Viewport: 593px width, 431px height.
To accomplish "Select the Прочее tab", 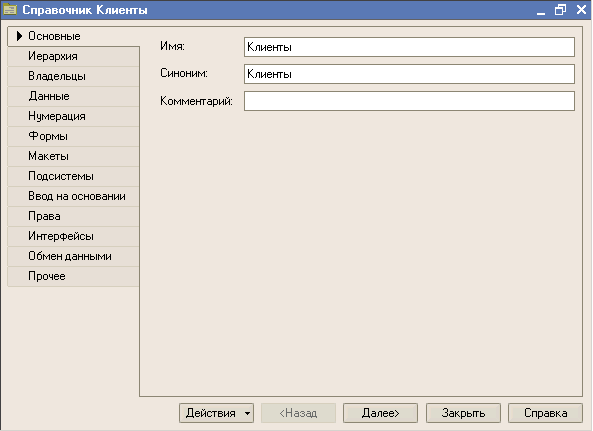I will pyautogui.click(x=73, y=277).
